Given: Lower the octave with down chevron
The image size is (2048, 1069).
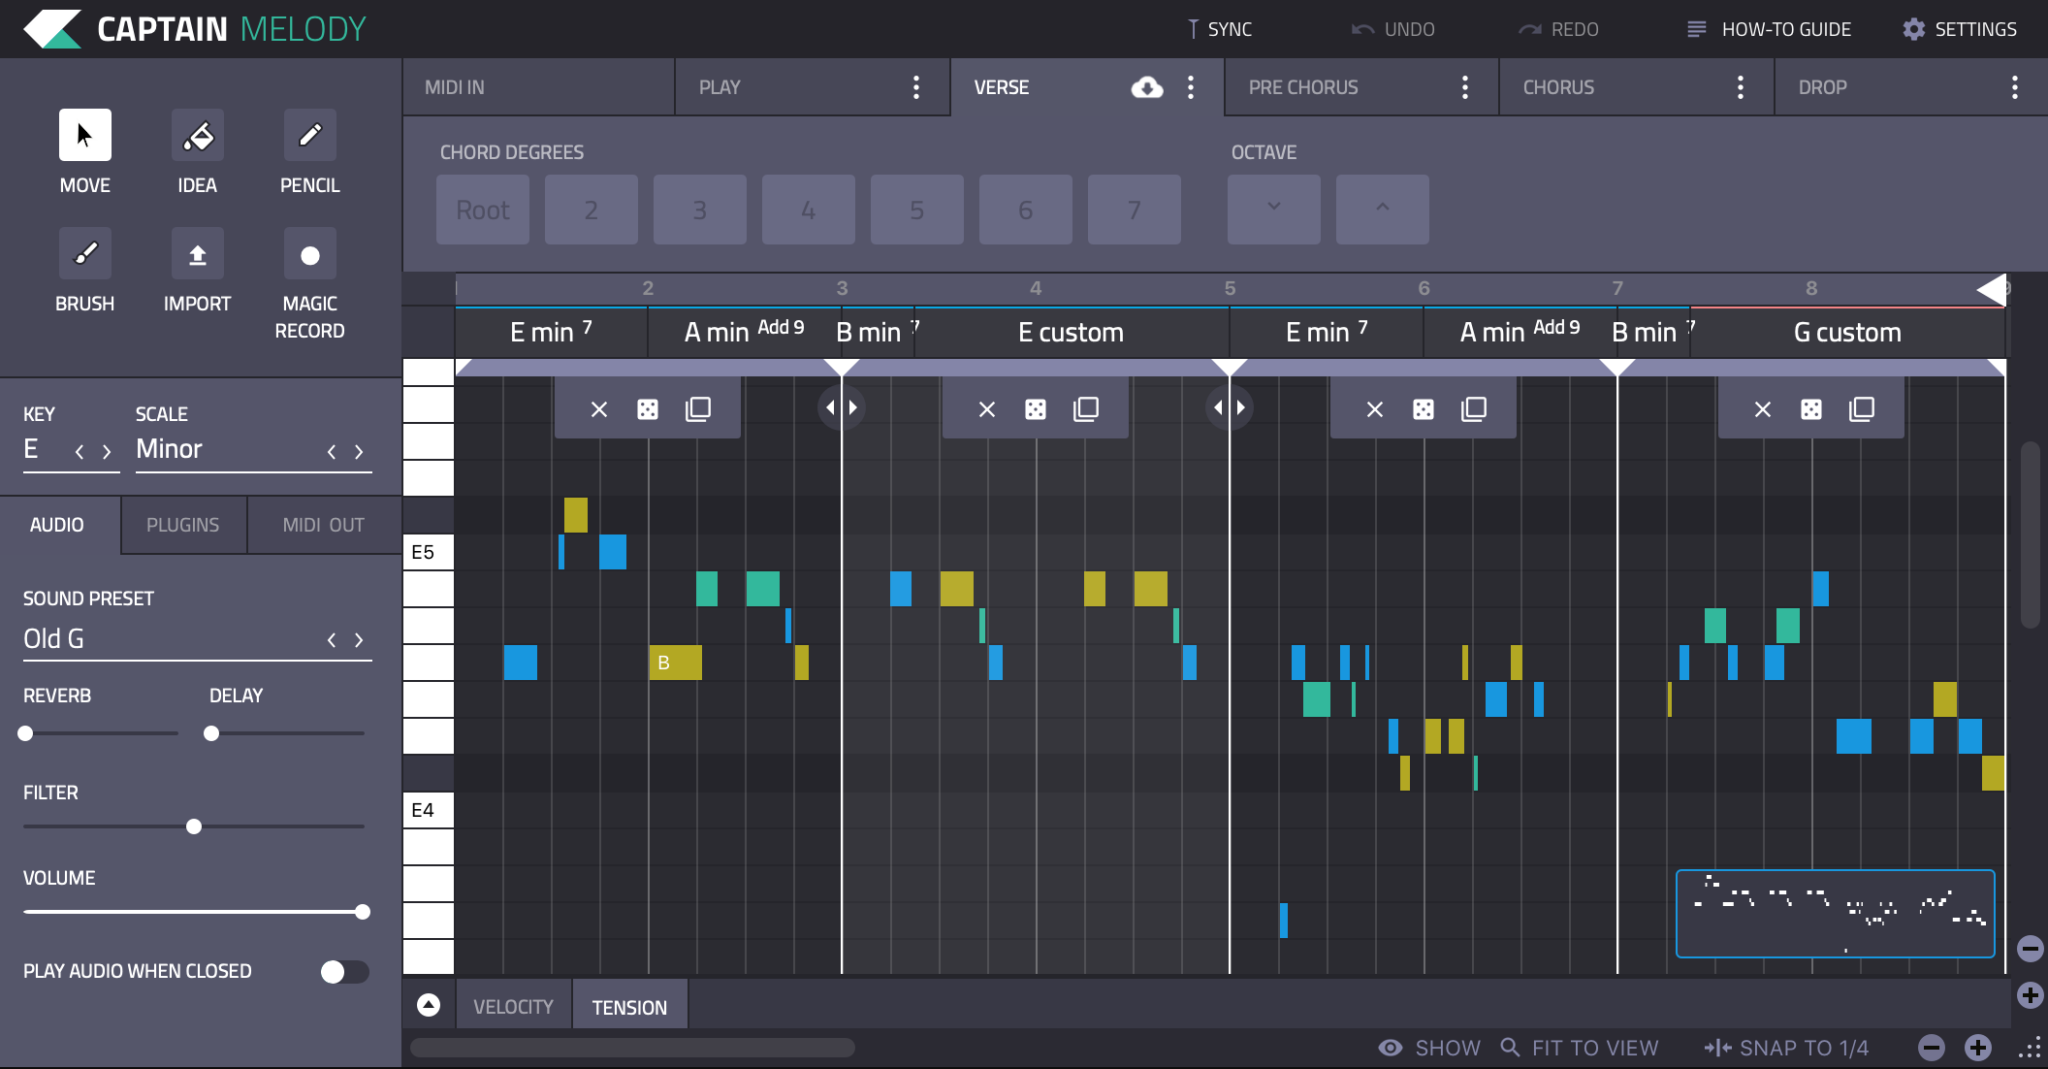Looking at the screenshot, I should click(1273, 209).
